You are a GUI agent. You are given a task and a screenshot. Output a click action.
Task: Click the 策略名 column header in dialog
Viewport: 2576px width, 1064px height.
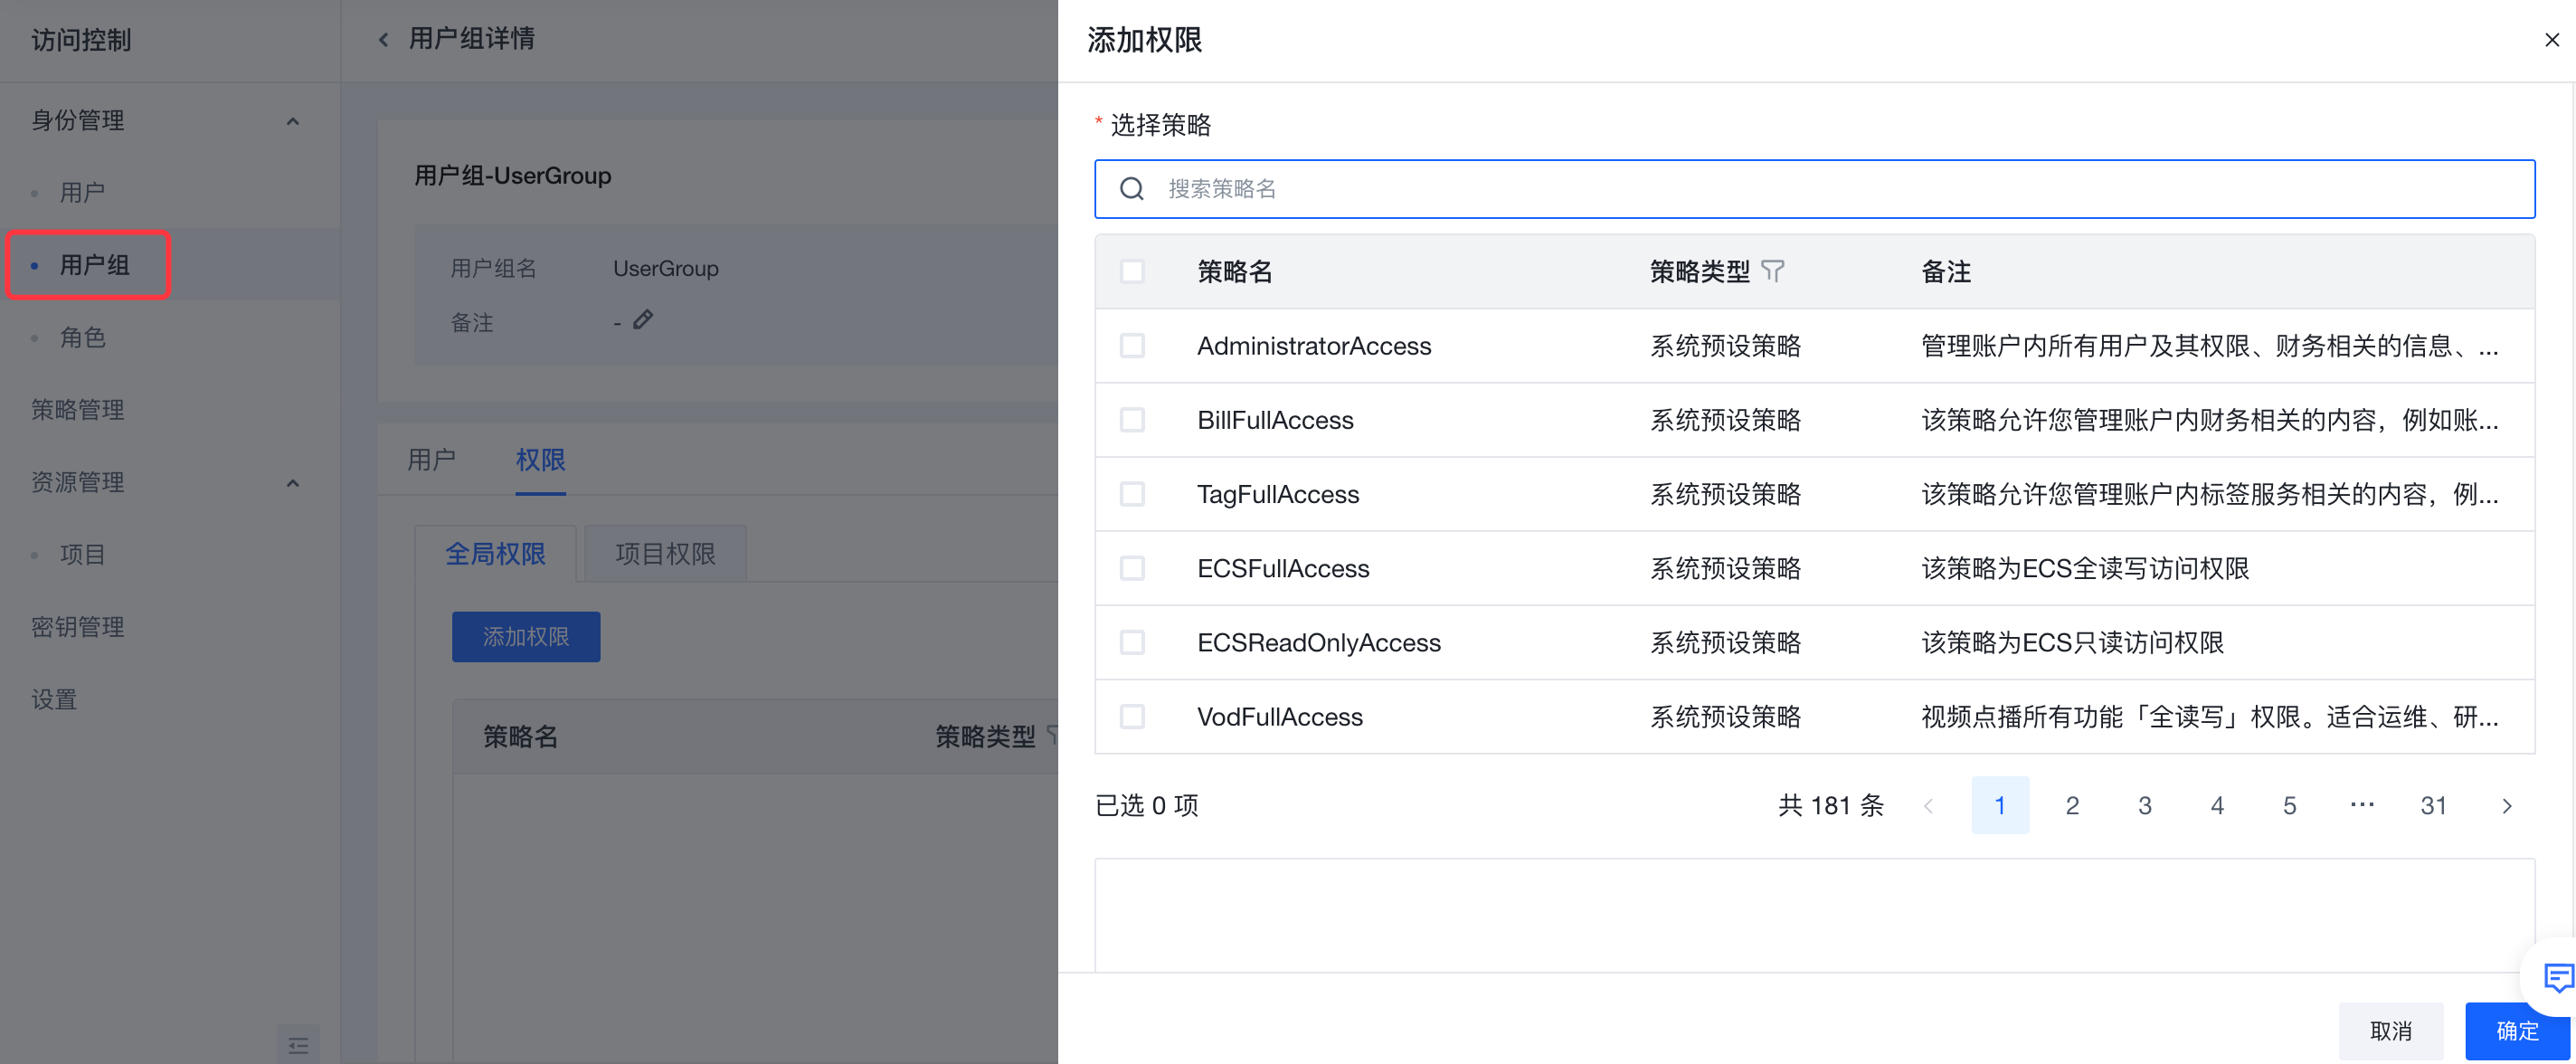coord(1234,272)
